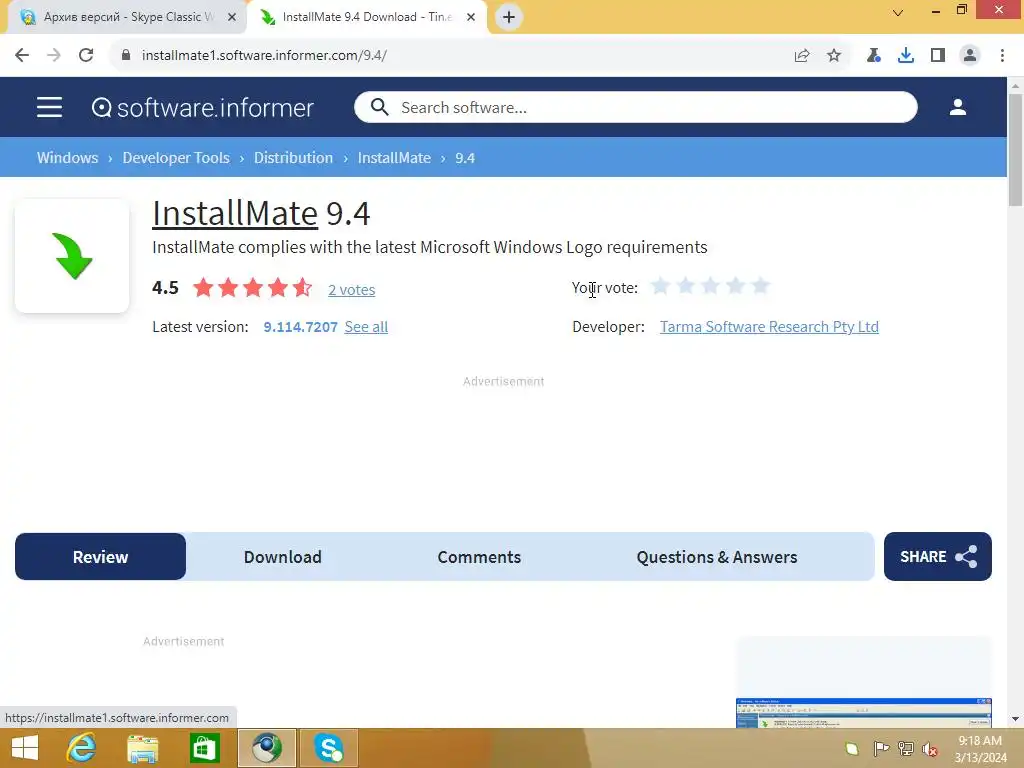Screen dimensions: 1024x768
Task: Open a new tab with the plus button
Action: [509, 17]
